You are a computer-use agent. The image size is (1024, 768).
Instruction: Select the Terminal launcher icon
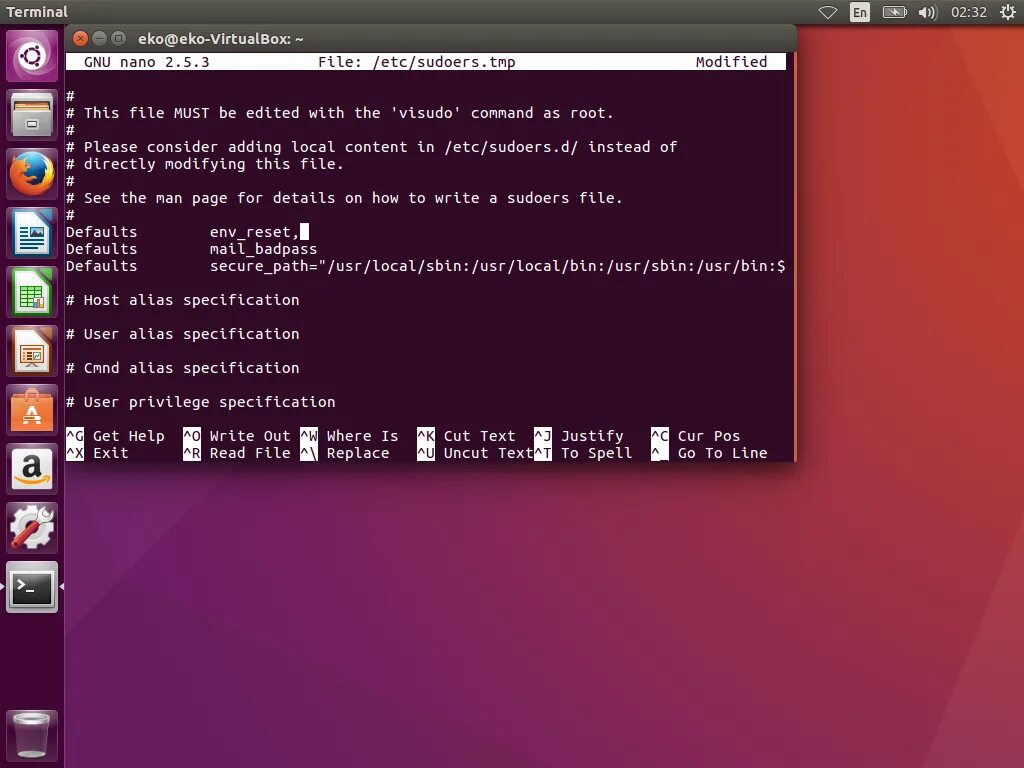click(32, 587)
